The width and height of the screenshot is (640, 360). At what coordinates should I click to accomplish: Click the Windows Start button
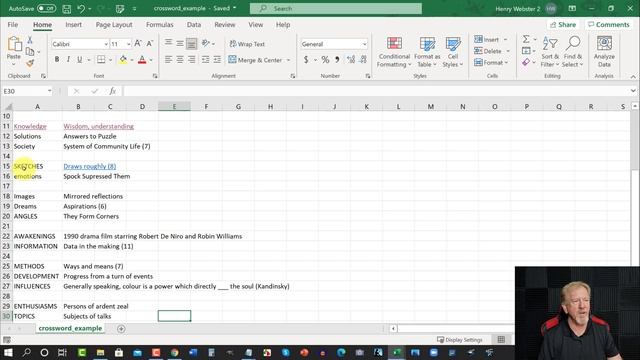(8, 352)
